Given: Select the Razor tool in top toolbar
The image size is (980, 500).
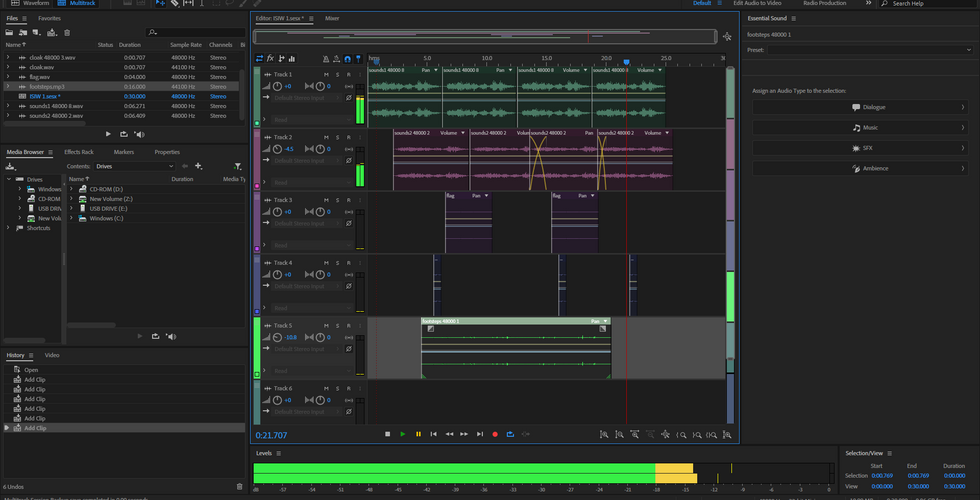Looking at the screenshot, I should (174, 3).
